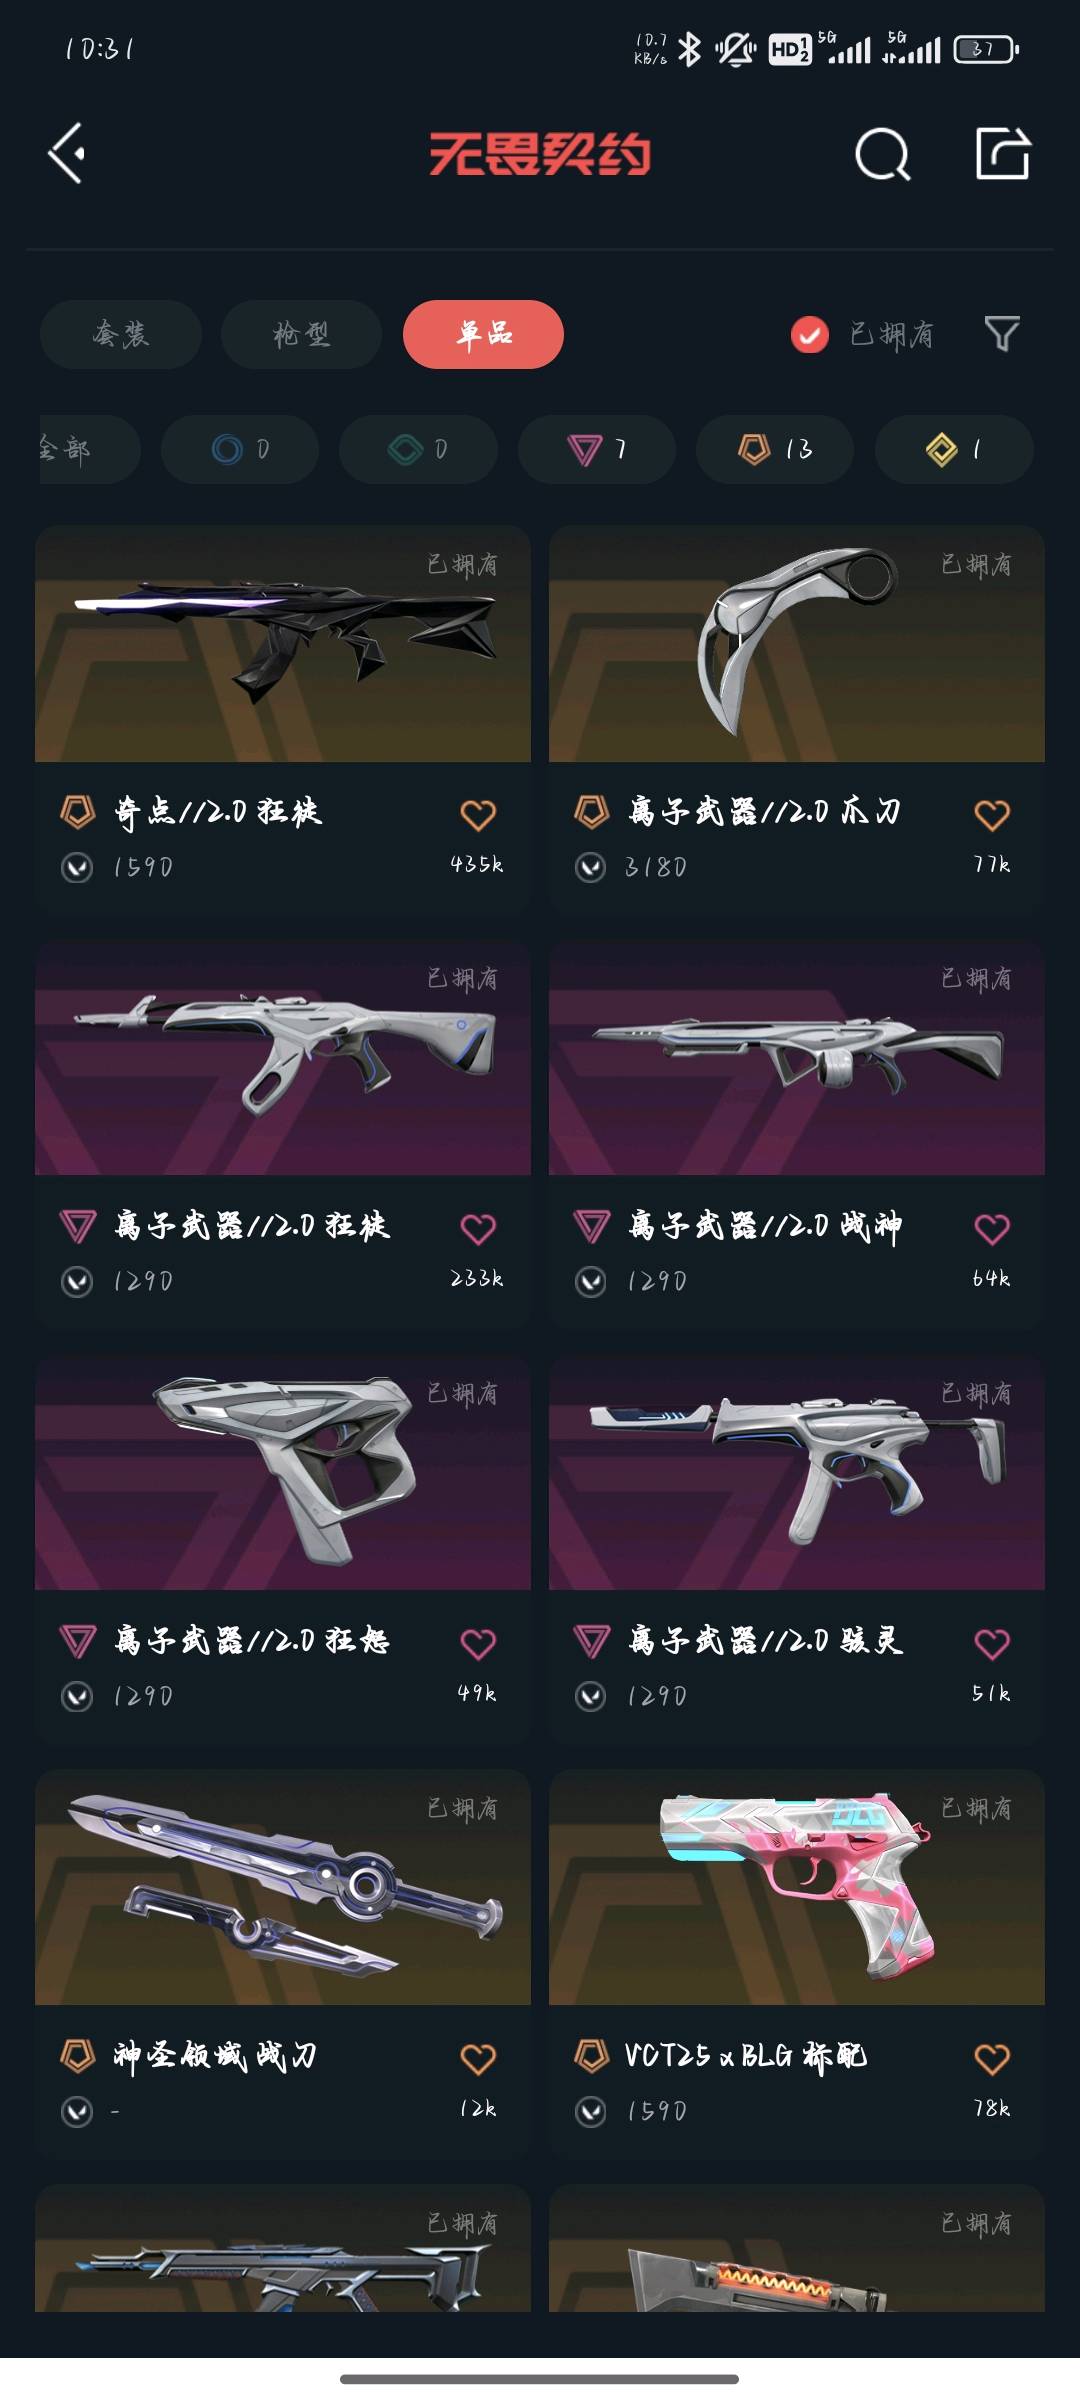Favorite the 奇点//2.0 狂徒 skin heart
The height and width of the screenshot is (2400, 1080).
pos(478,815)
